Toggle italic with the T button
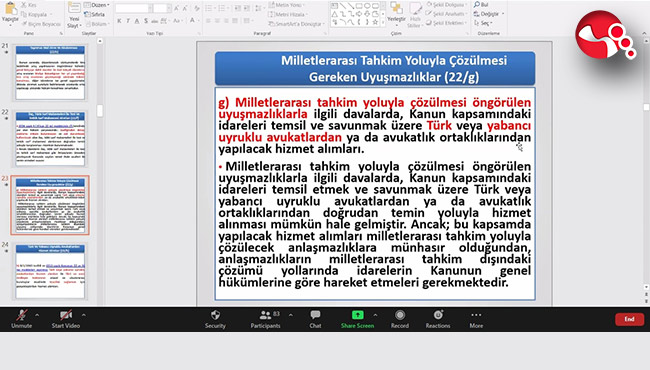 tap(128, 21)
